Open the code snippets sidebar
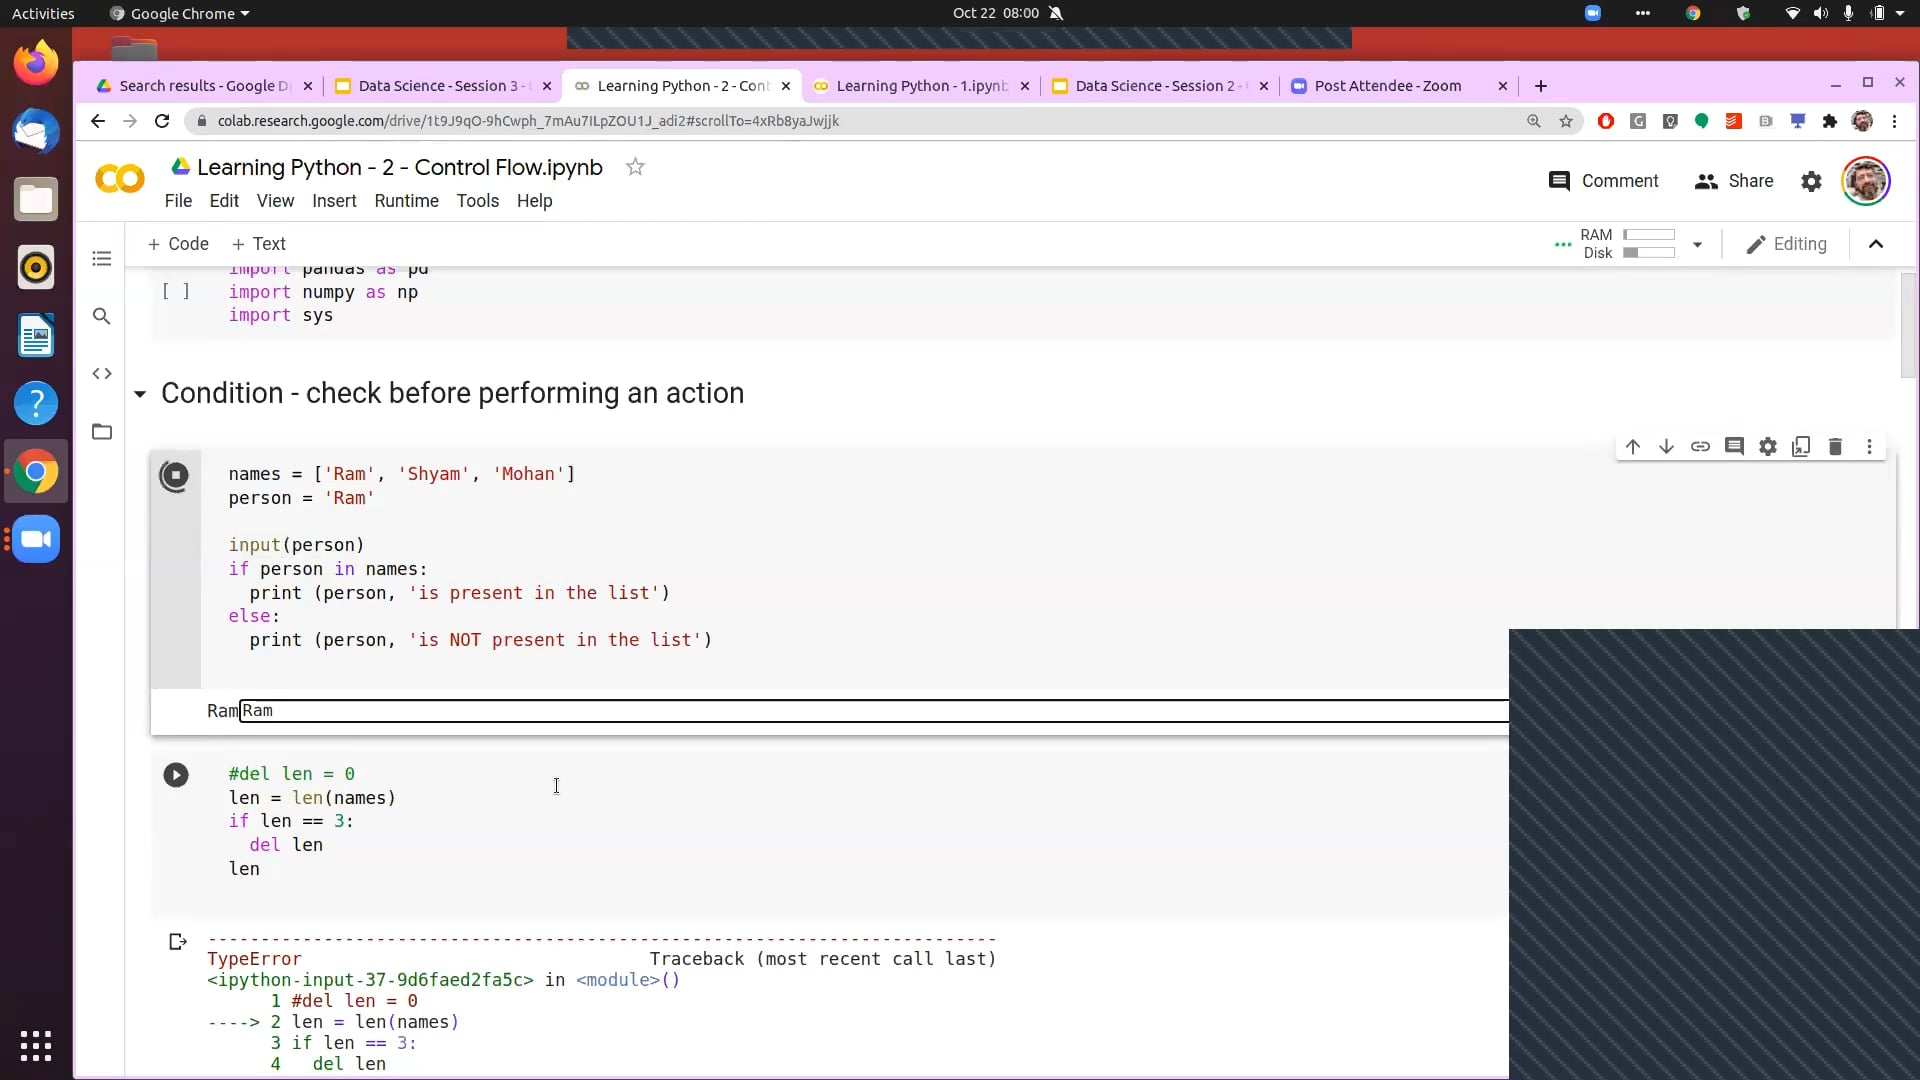This screenshot has height=1080, width=1920. (x=101, y=374)
